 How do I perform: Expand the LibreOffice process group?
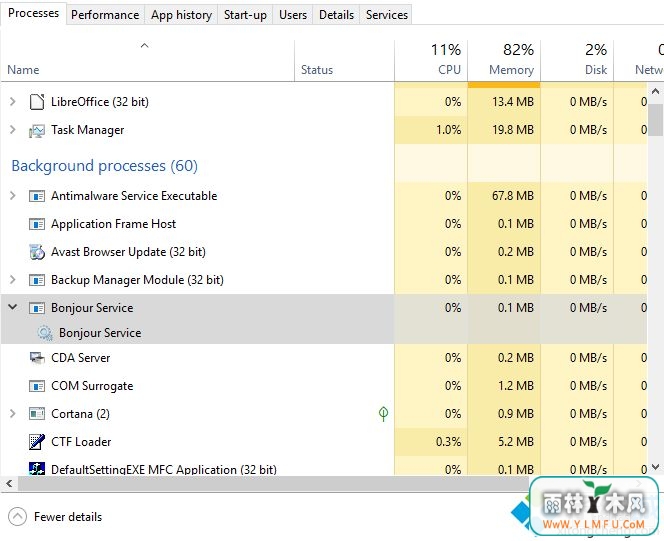click(x=13, y=102)
